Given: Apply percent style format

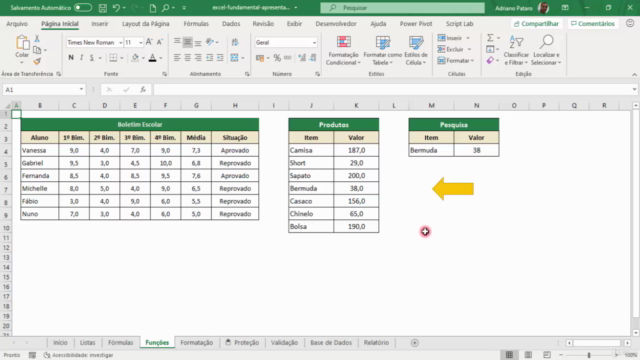Looking at the screenshot, I should coord(277,58).
